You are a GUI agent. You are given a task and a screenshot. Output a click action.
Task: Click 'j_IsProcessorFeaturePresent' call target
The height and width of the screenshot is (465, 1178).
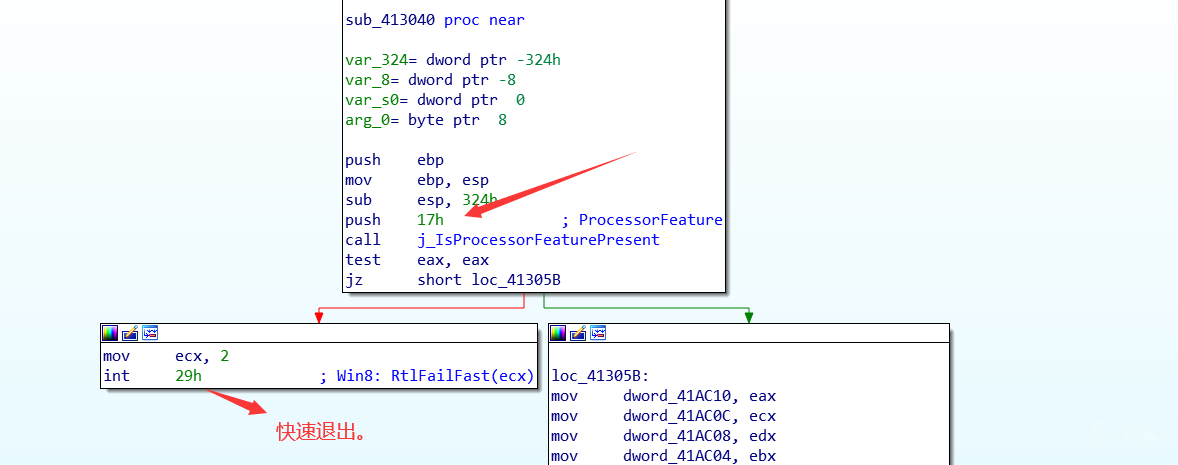click(539, 240)
